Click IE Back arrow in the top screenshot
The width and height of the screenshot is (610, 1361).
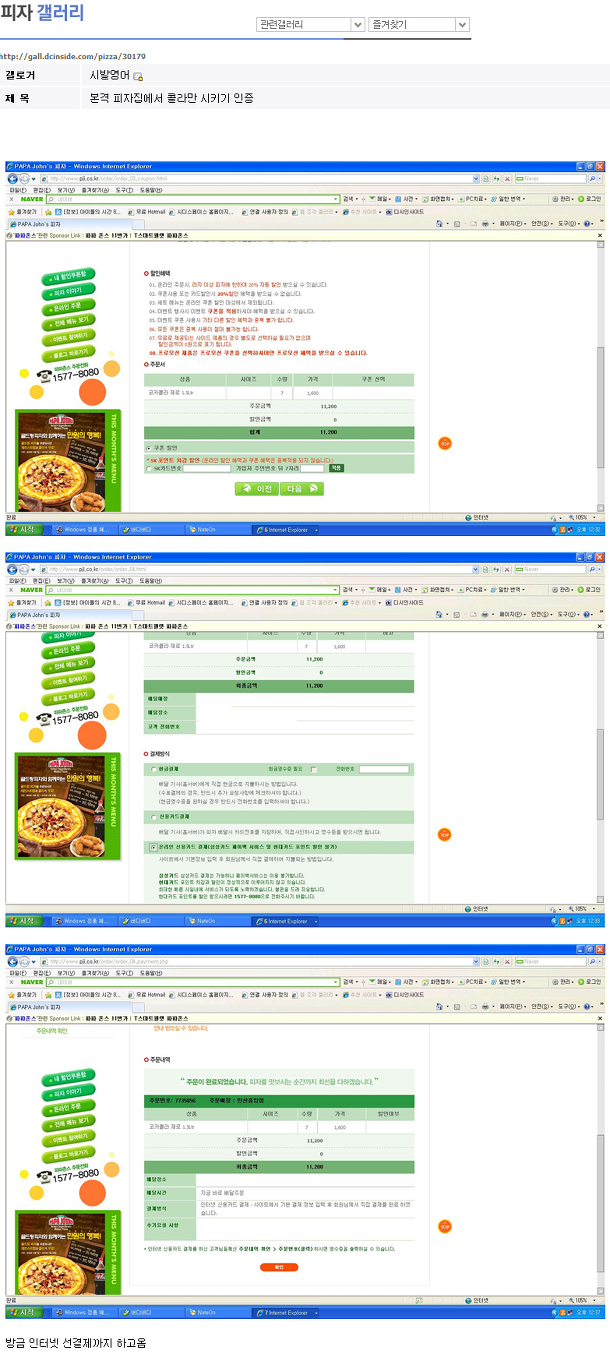click(11, 178)
